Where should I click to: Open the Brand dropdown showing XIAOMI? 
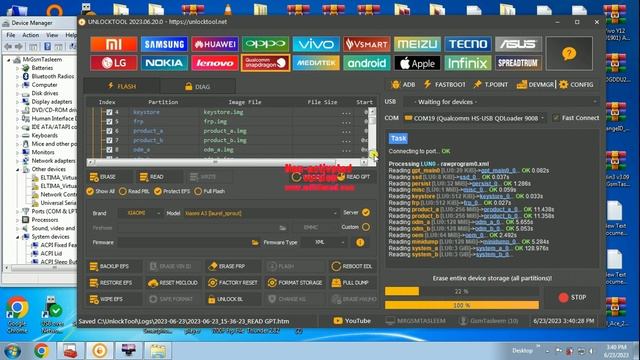coord(140,213)
